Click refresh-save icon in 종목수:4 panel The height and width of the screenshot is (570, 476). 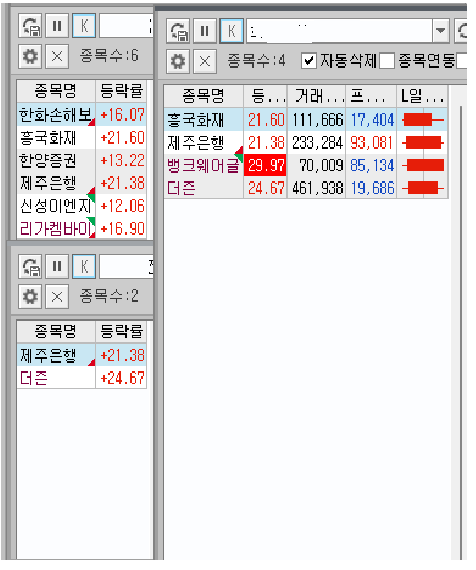coord(178,31)
